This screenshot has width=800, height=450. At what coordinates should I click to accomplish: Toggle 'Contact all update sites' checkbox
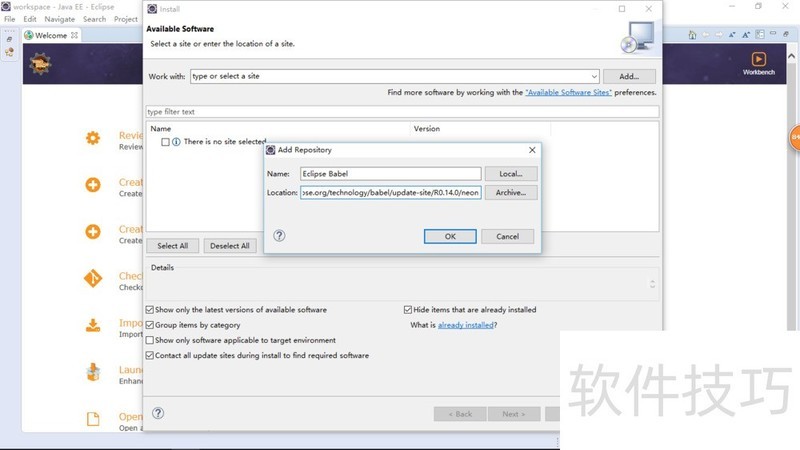coord(150,356)
